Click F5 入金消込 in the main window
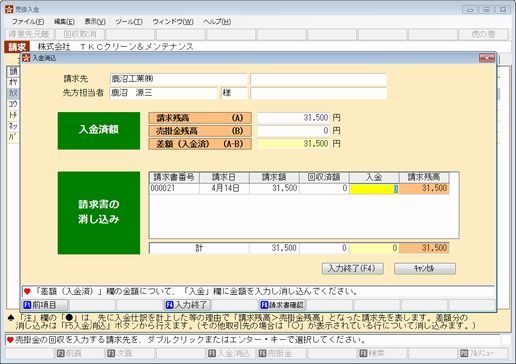The image size is (516, 364). (x=231, y=353)
